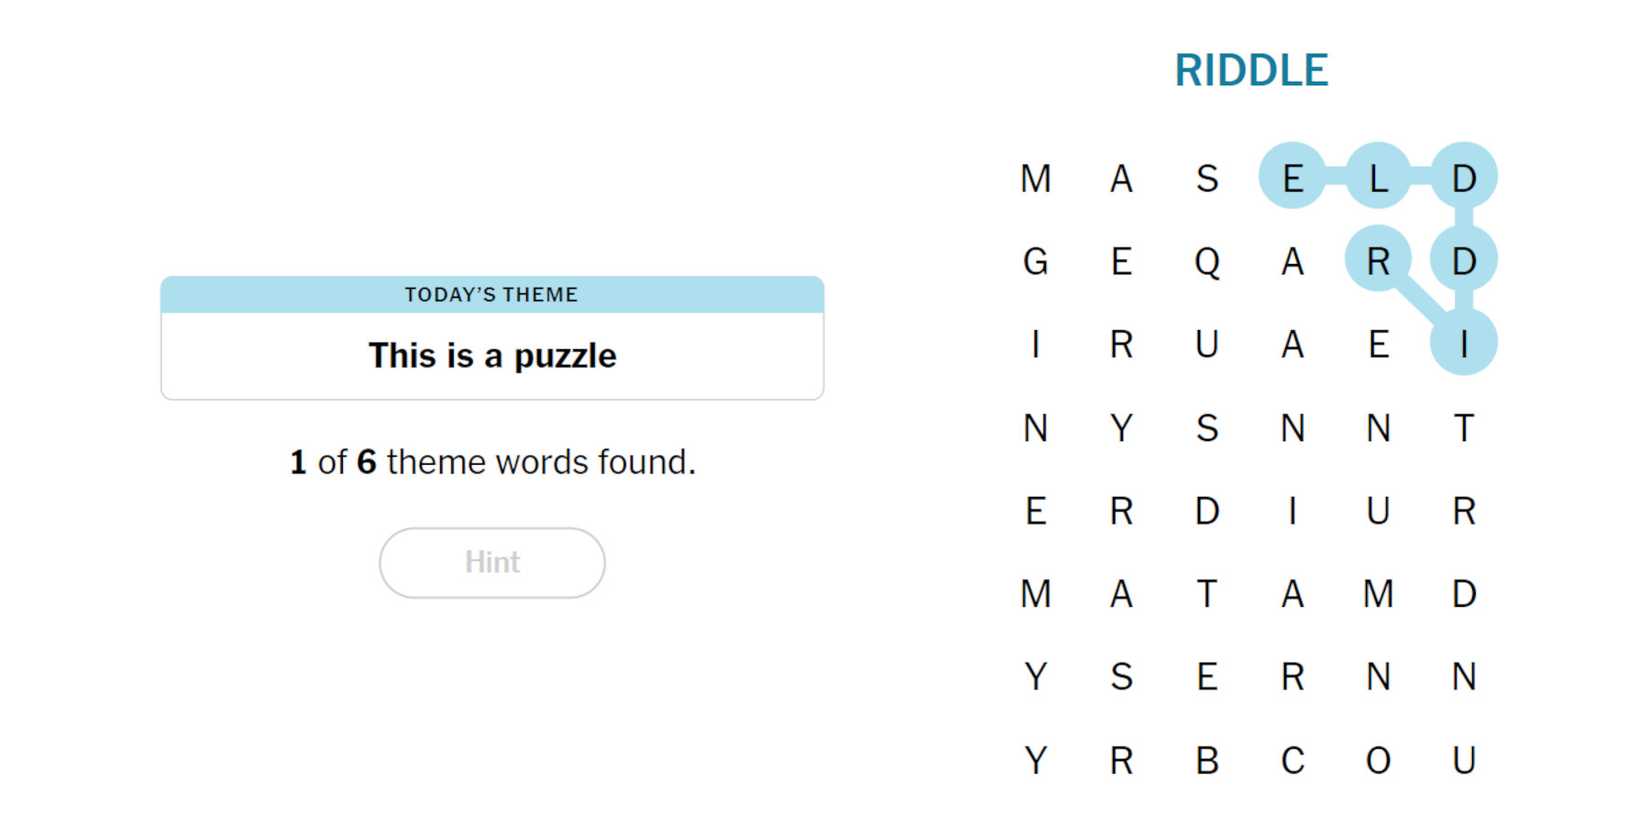Tap the letter S in the top row
Screen dimensions: 1650x825
(x=1207, y=178)
